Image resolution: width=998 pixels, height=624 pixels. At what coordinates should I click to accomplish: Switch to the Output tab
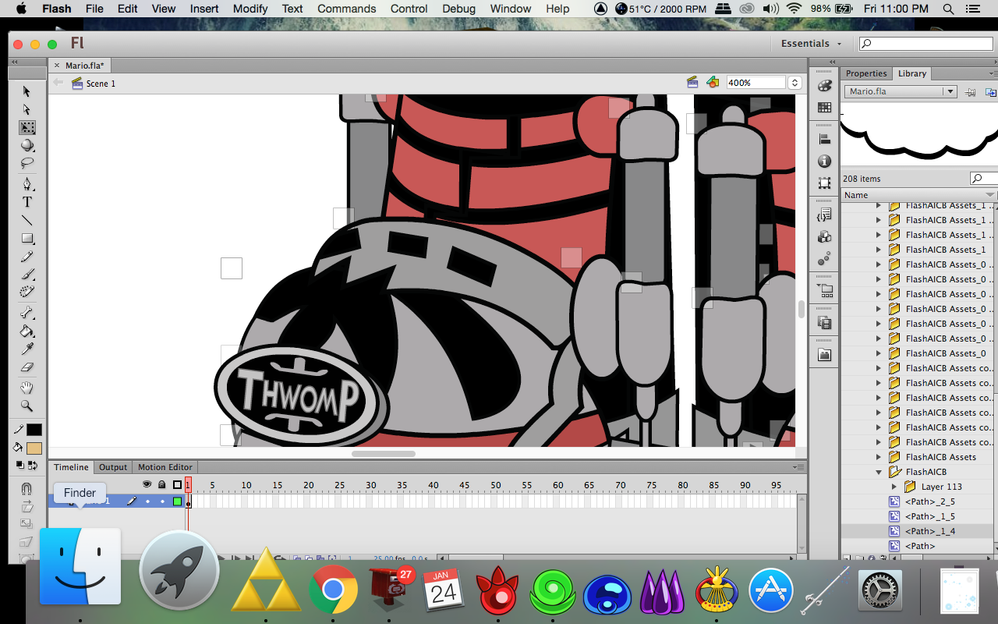coord(113,467)
